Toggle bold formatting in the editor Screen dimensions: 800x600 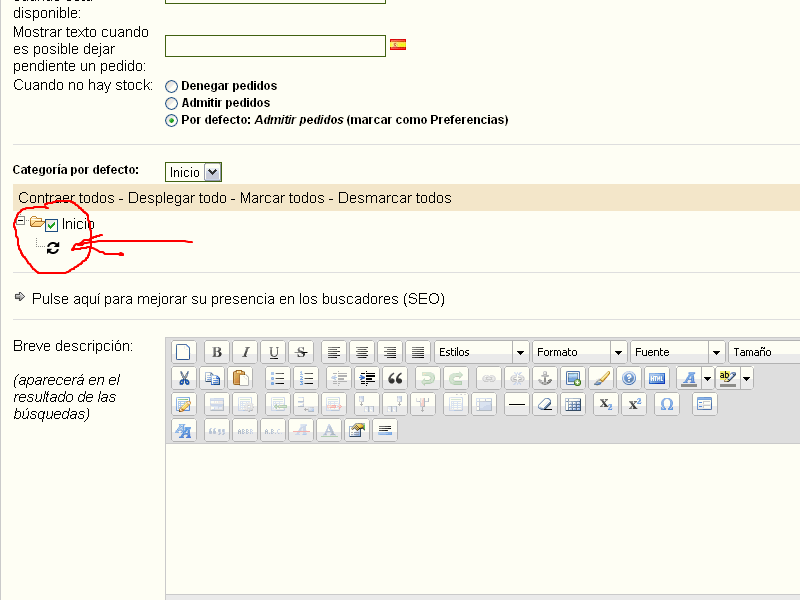[217, 352]
